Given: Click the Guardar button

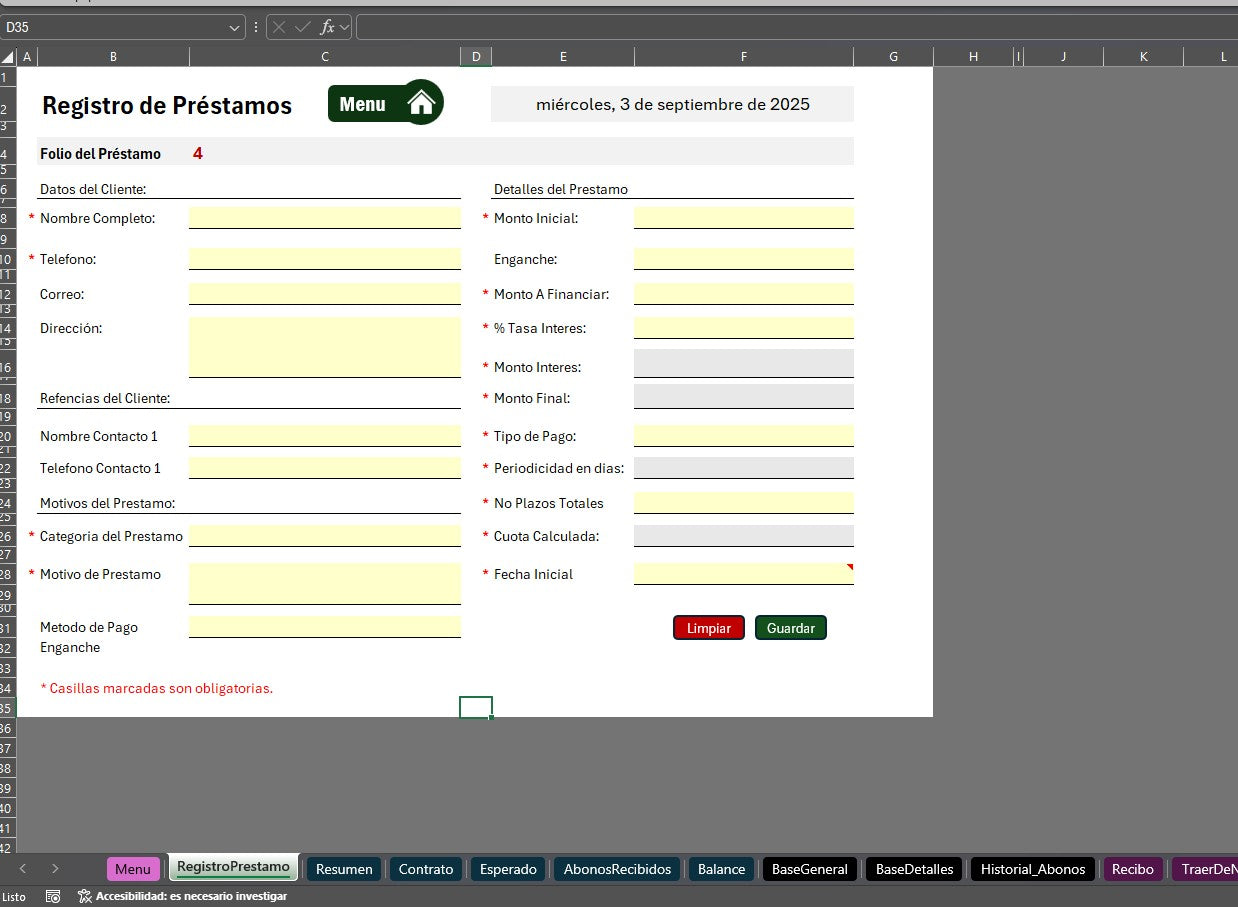Looking at the screenshot, I should tap(790, 627).
